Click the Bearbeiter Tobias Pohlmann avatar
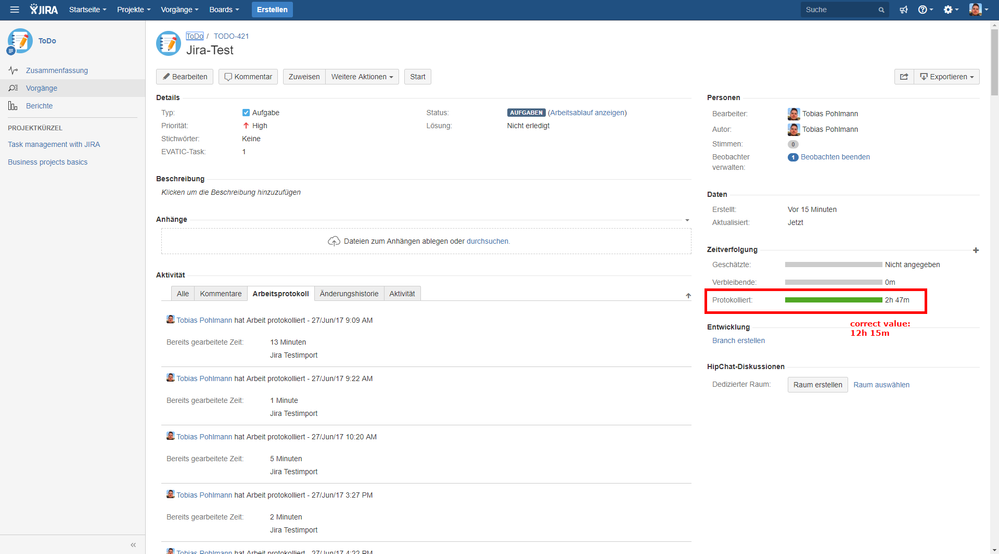Image resolution: width=999 pixels, height=554 pixels. pos(793,114)
